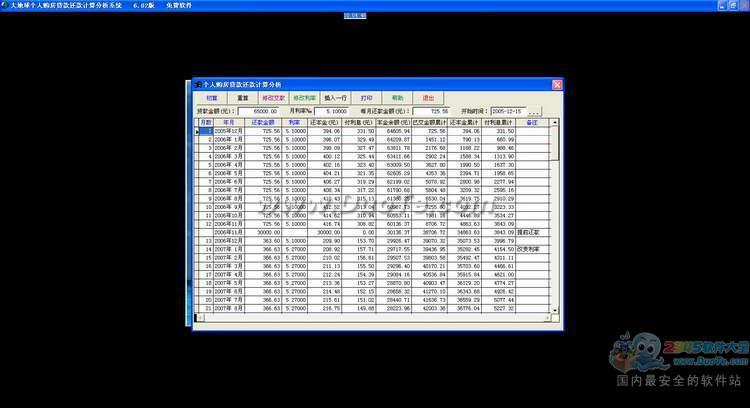Insert a row with 插入一行
Viewport: 750px width, 408px height.
coord(336,99)
